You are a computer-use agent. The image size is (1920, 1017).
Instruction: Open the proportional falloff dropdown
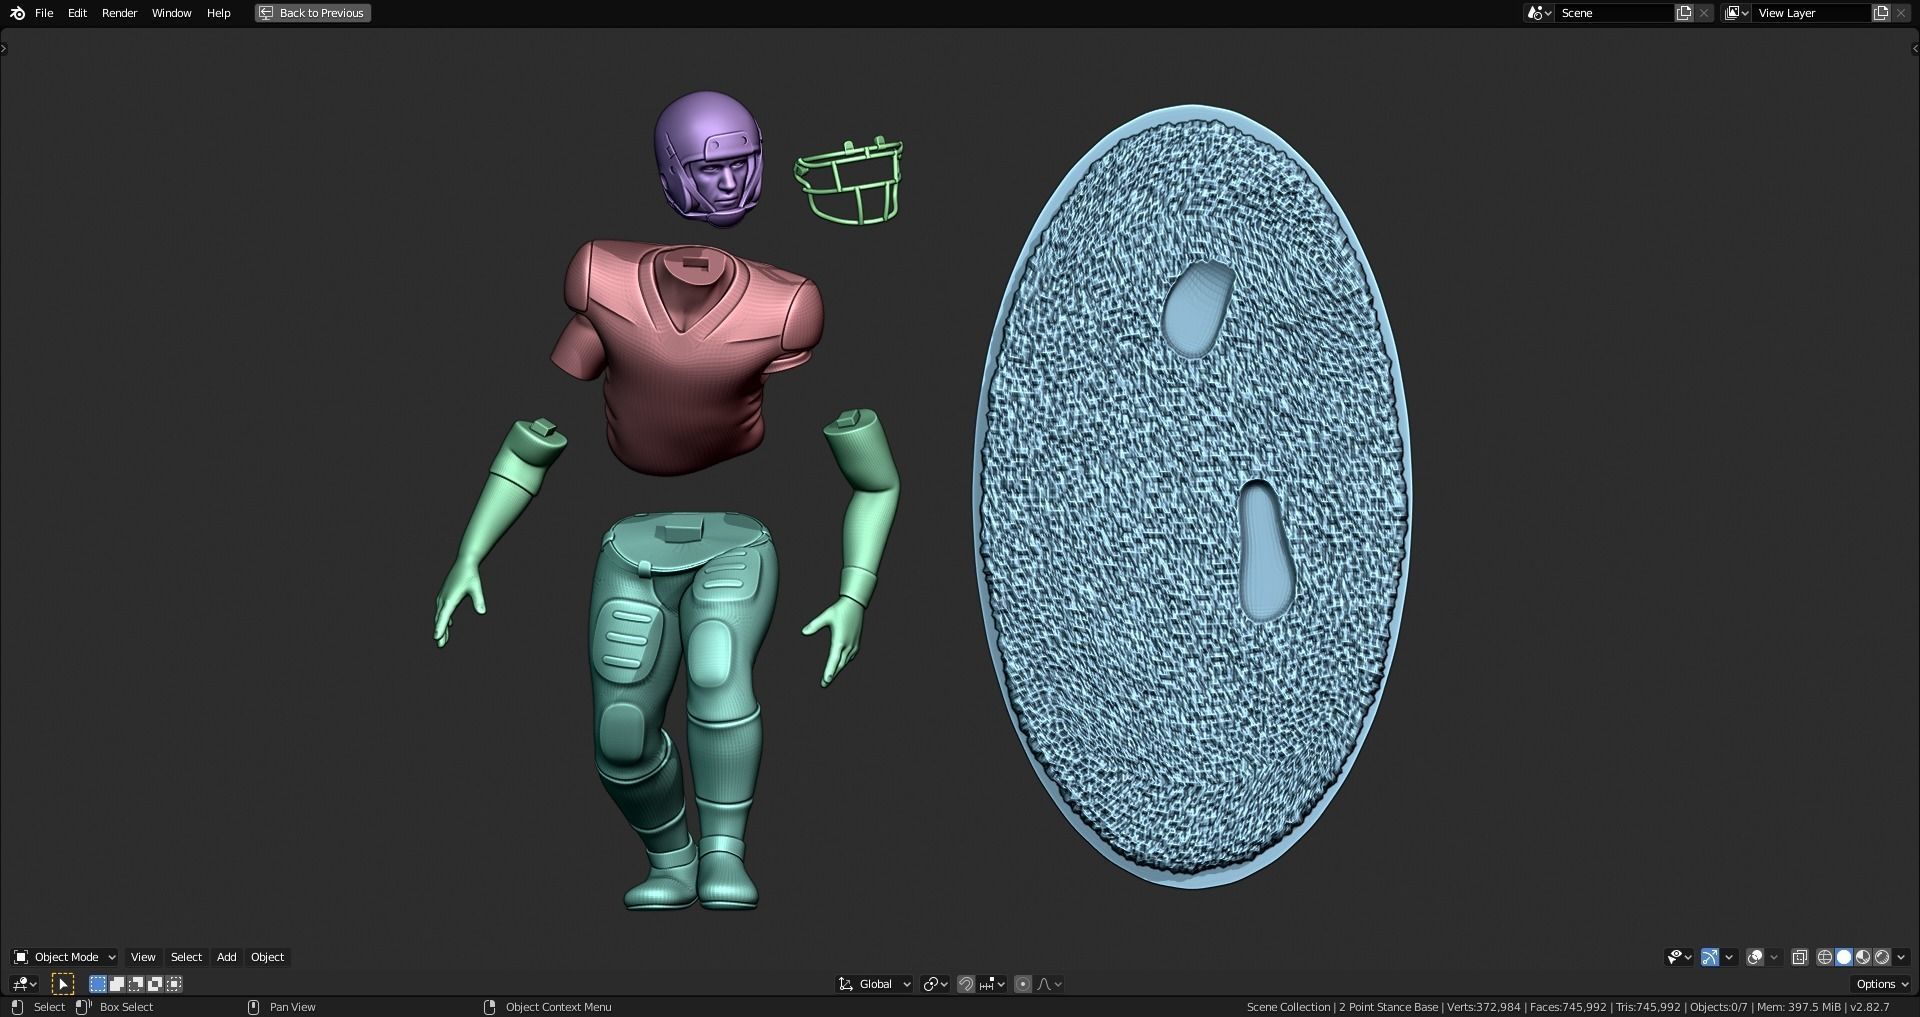1049,984
